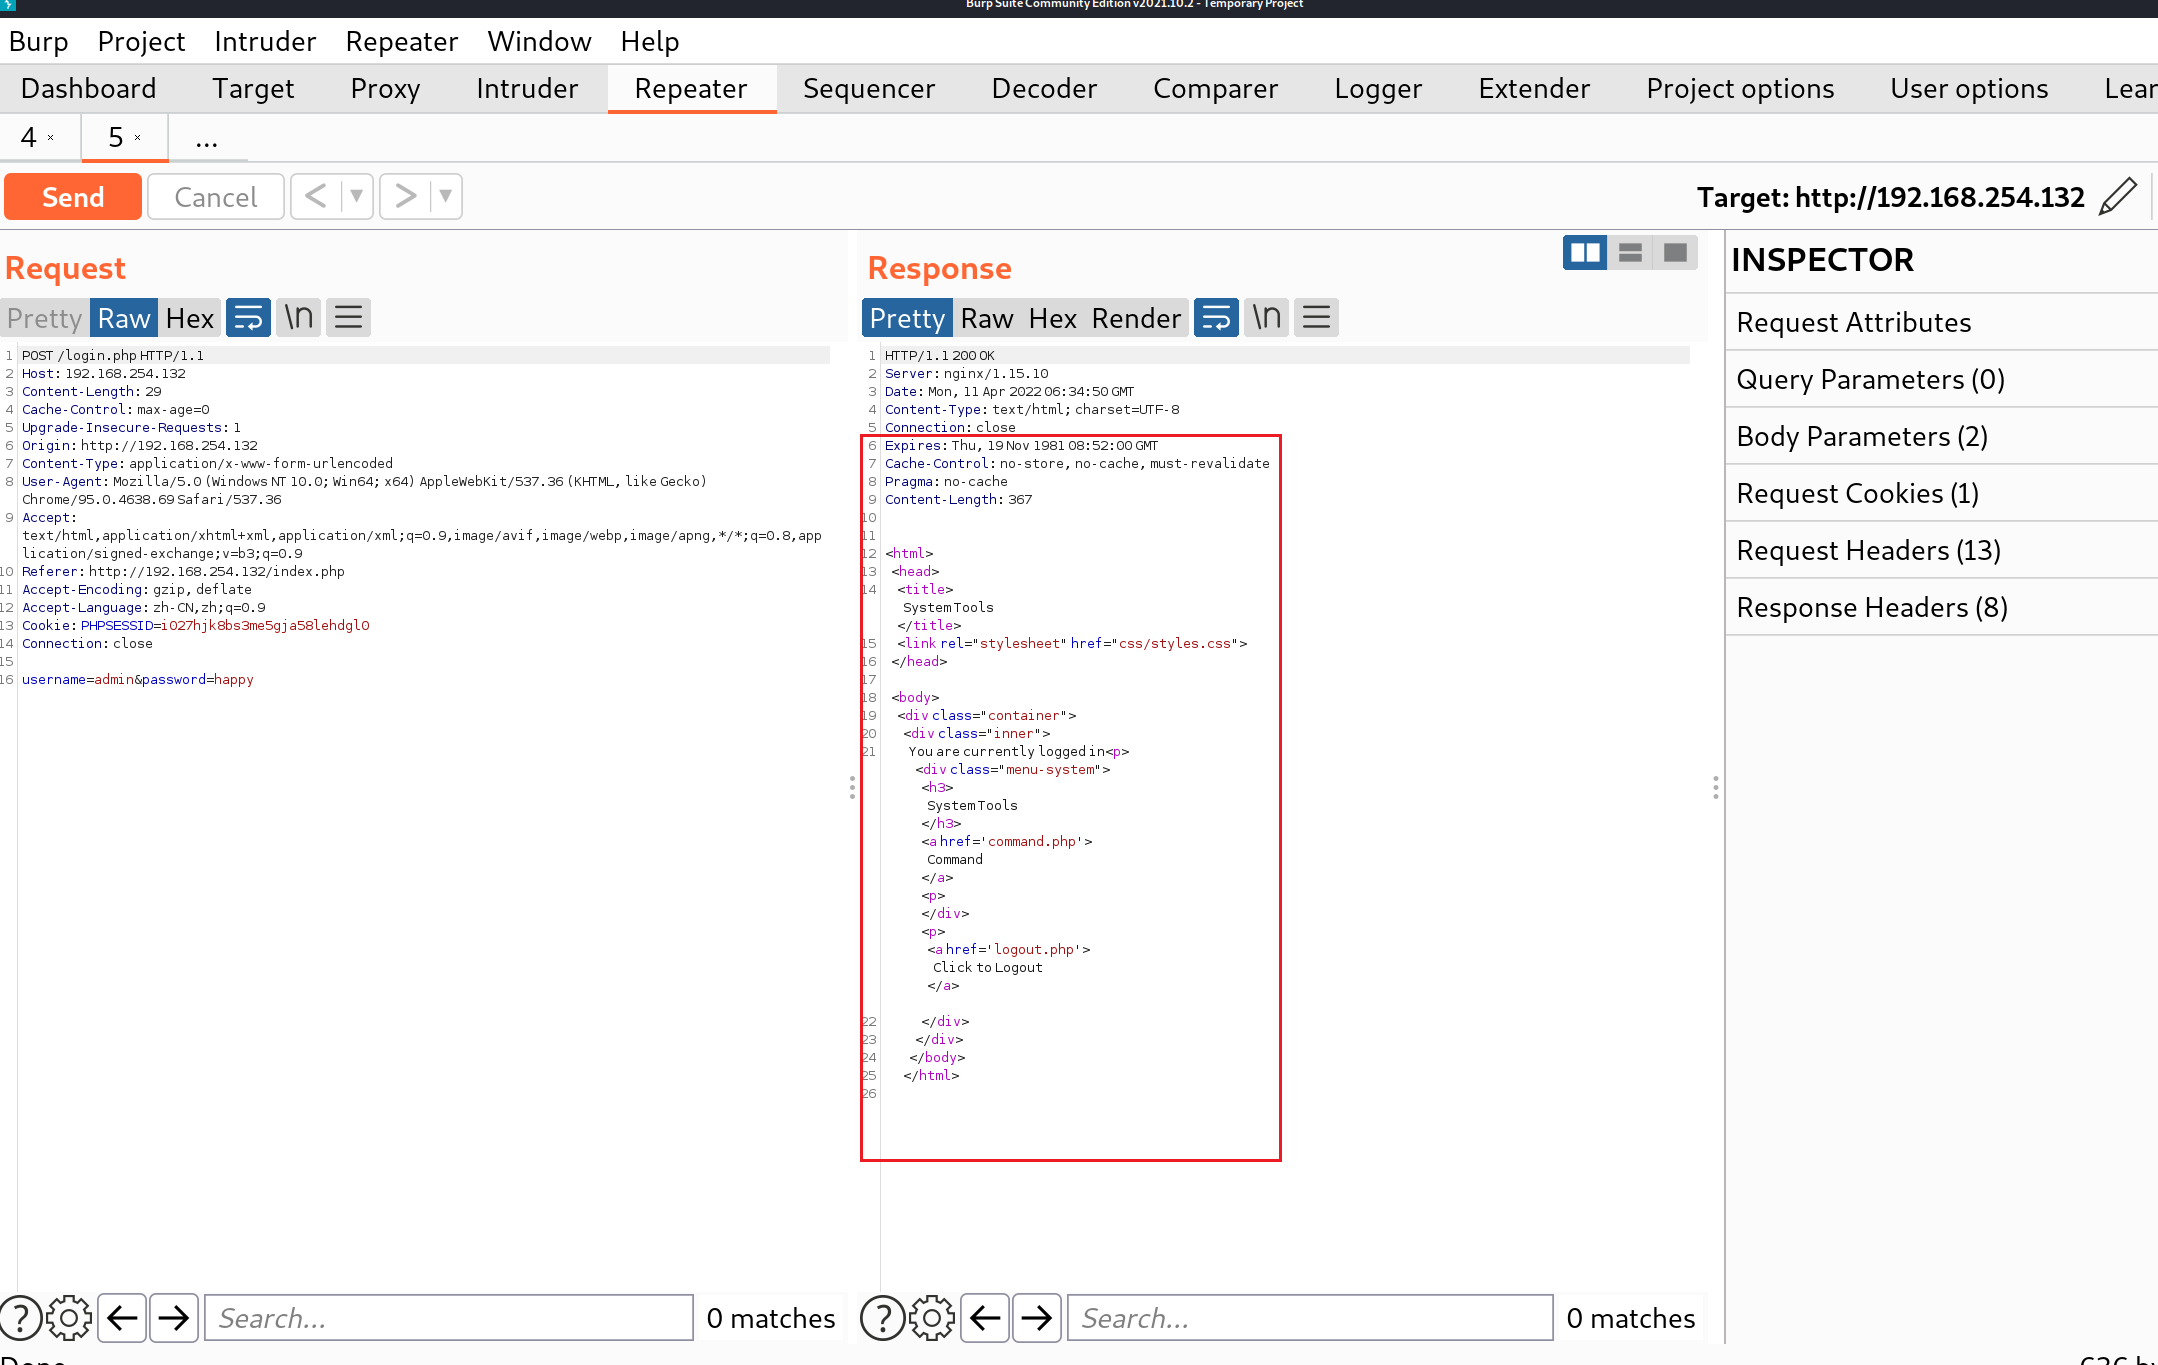This screenshot has height=1365, width=2158.
Task: Go to next match in Response search
Action: coord(1037,1318)
